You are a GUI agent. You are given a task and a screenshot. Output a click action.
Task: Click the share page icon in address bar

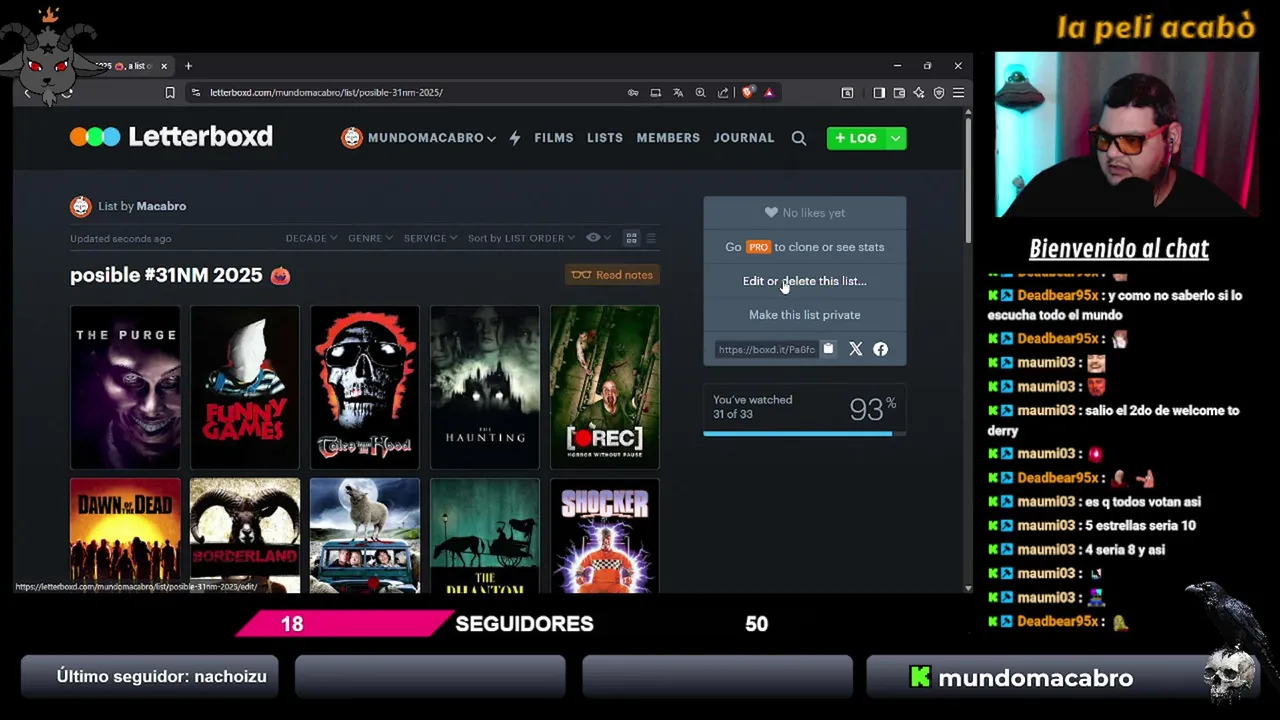[x=723, y=92]
